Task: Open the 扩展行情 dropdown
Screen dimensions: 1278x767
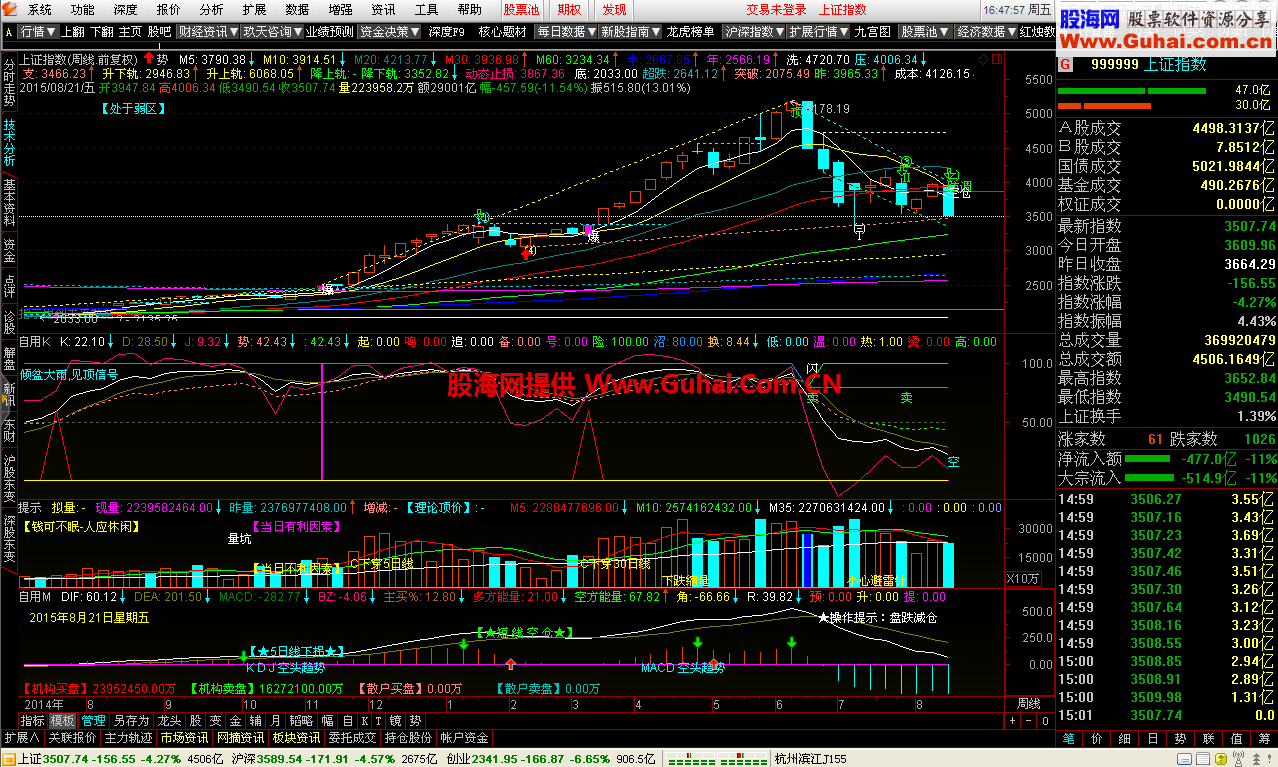Action: 819,31
